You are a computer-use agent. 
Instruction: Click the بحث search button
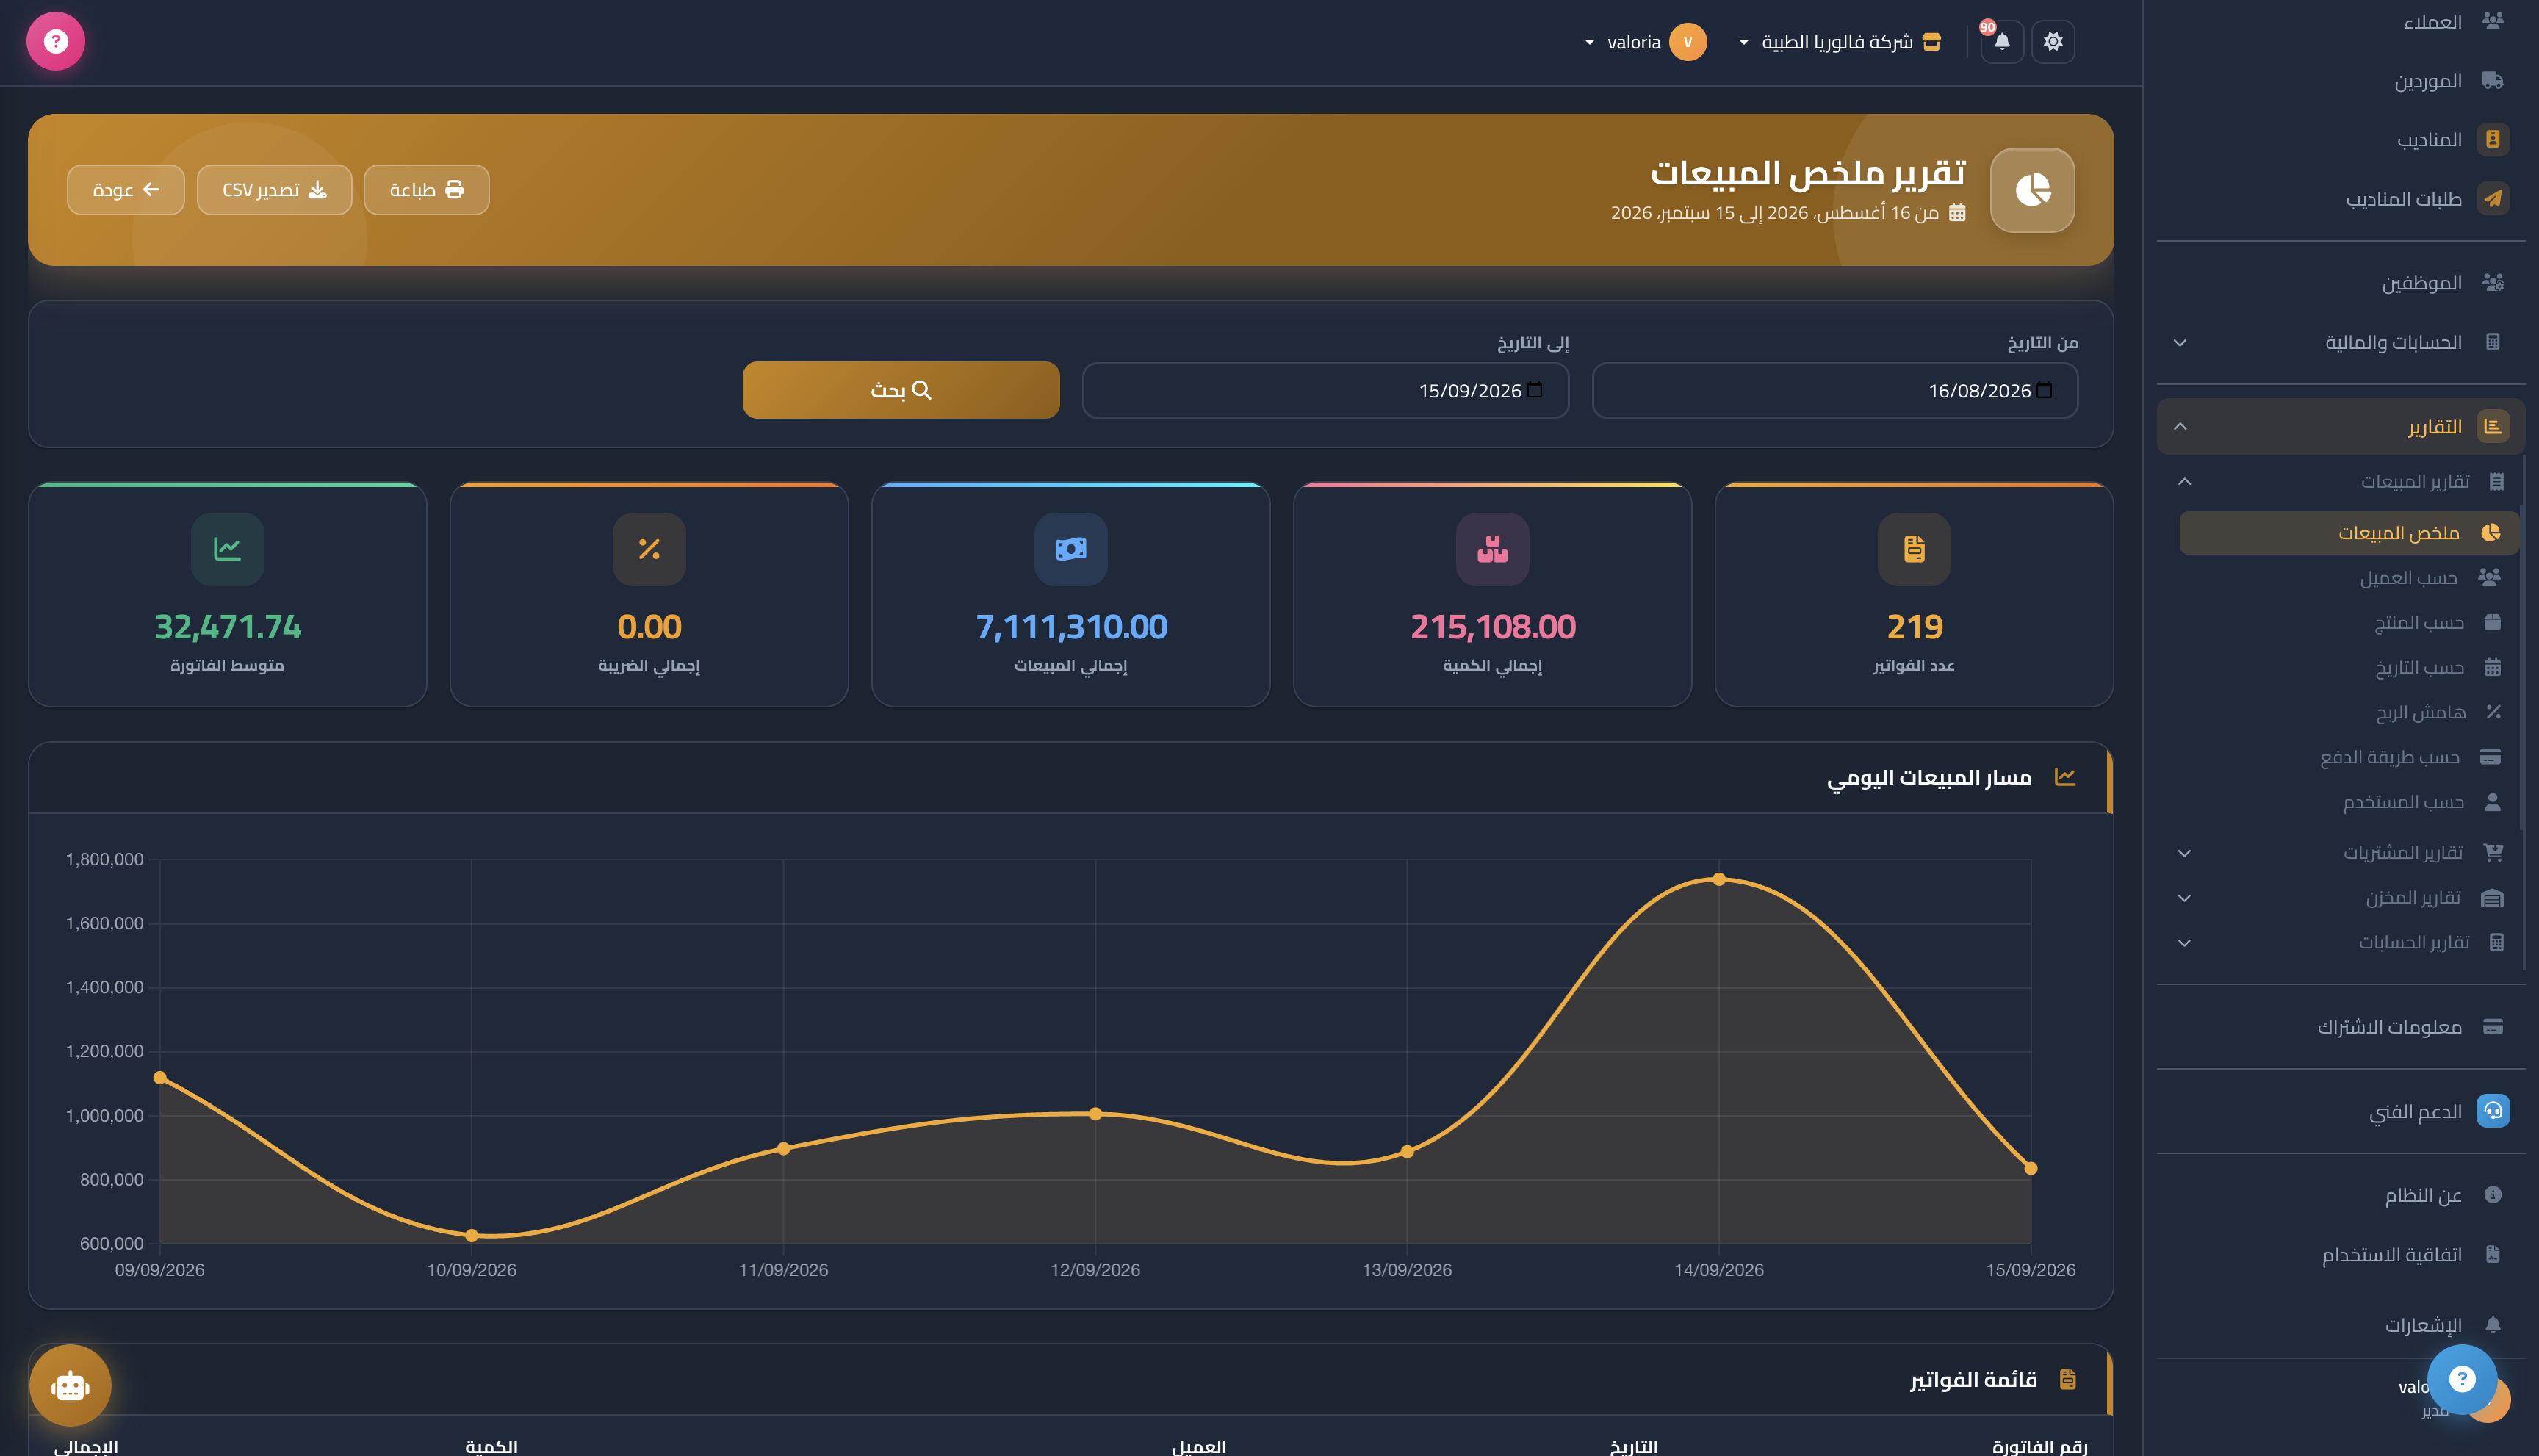pyautogui.click(x=901, y=390)
